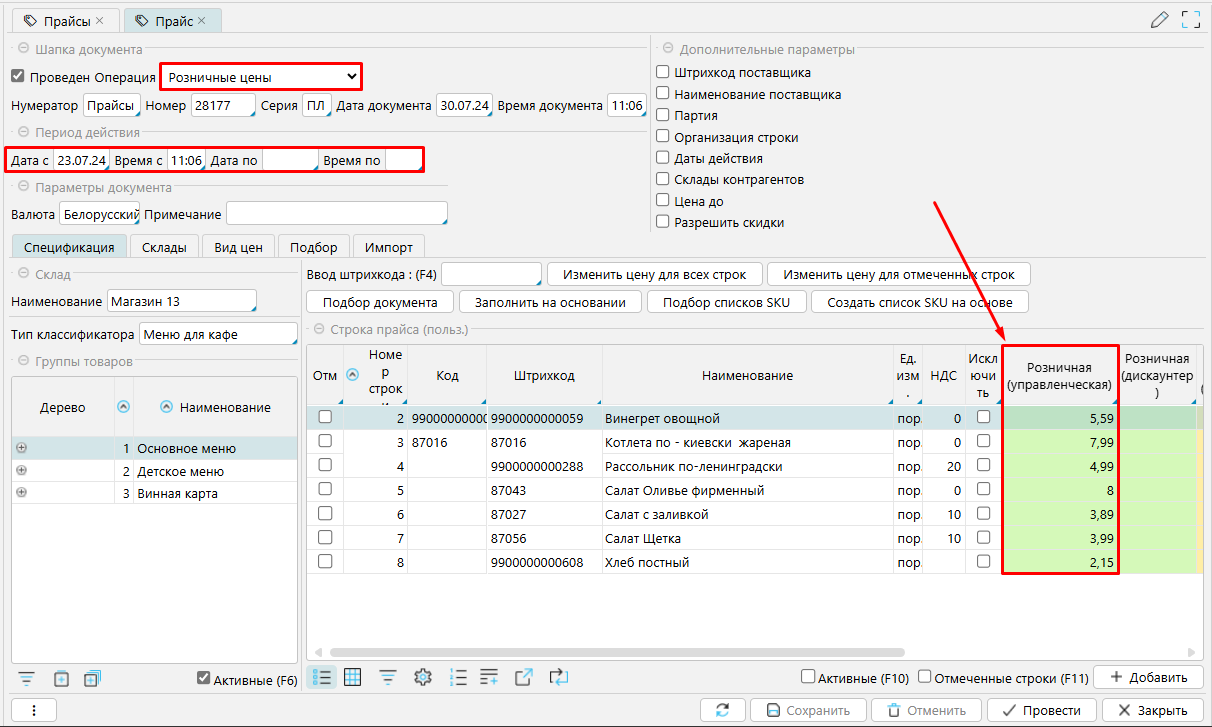
Task: Click filter icon under product groups tree
Action: tap(26, 679)
